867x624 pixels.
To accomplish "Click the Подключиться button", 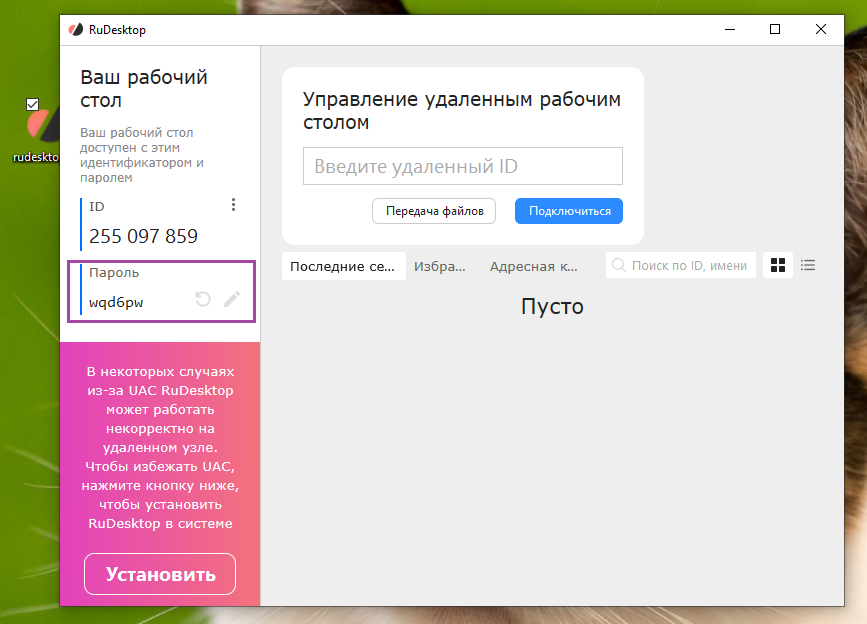I will point(569,211).
